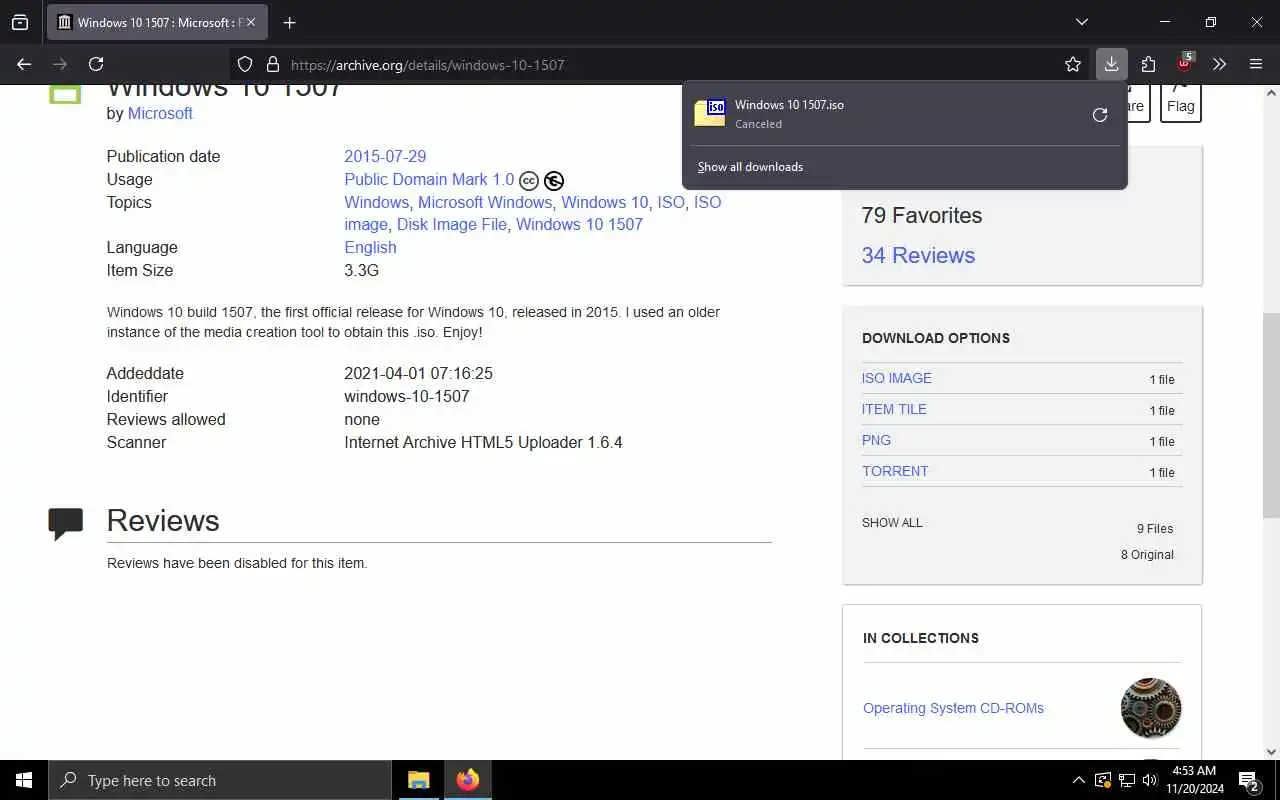List all tabs dropdown arrow
This screenshot has height=800, width=1280.
point(1081,22)
